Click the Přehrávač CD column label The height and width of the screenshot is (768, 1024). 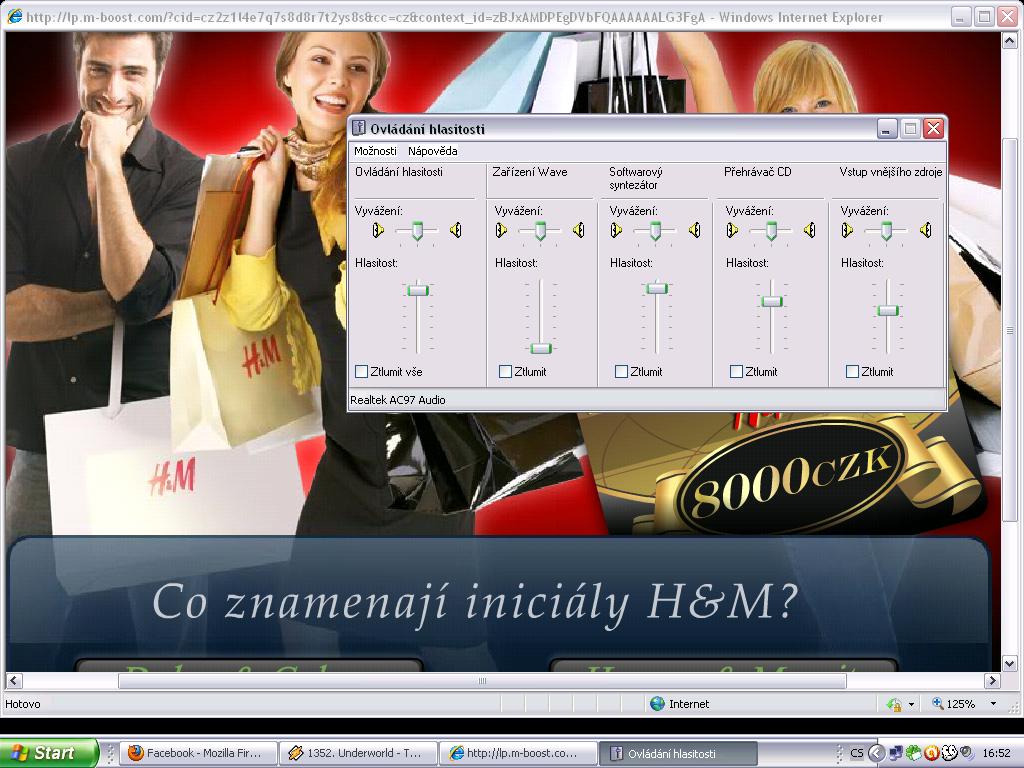[758, 172]
